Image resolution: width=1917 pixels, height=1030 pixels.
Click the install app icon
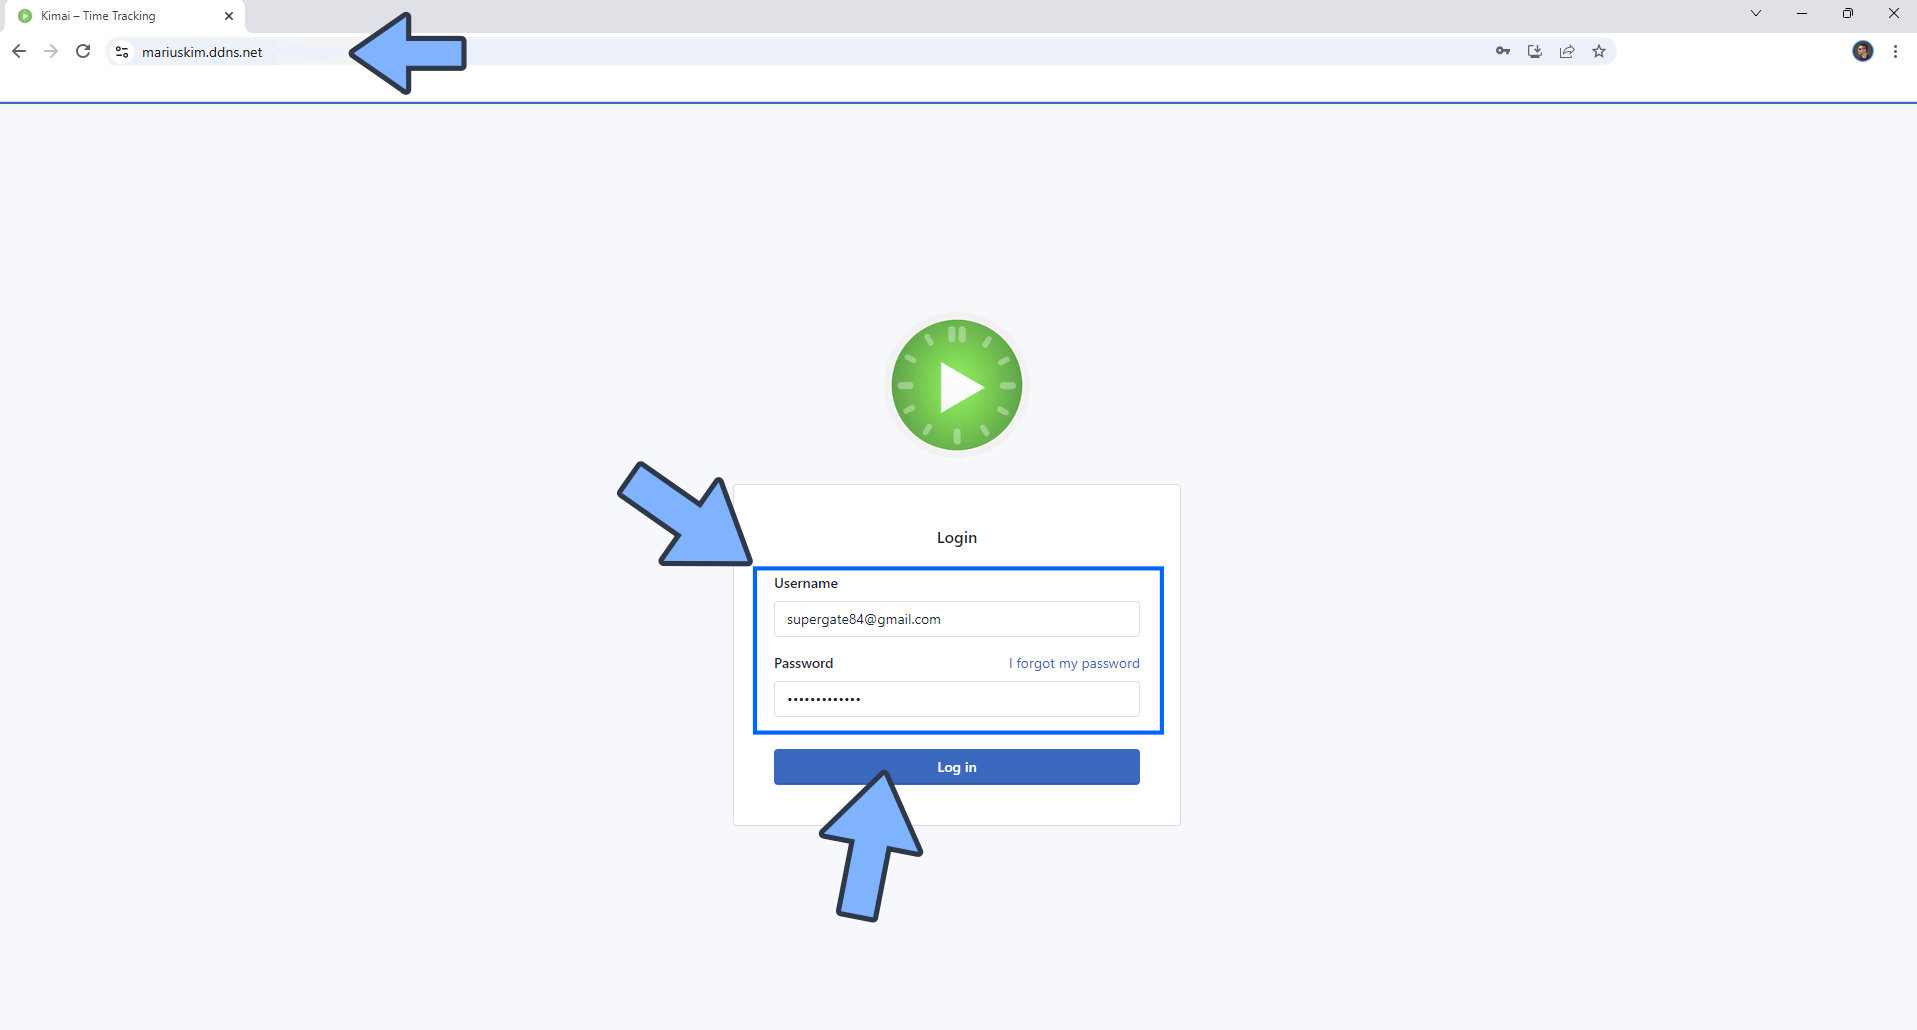pos(1534,51)
